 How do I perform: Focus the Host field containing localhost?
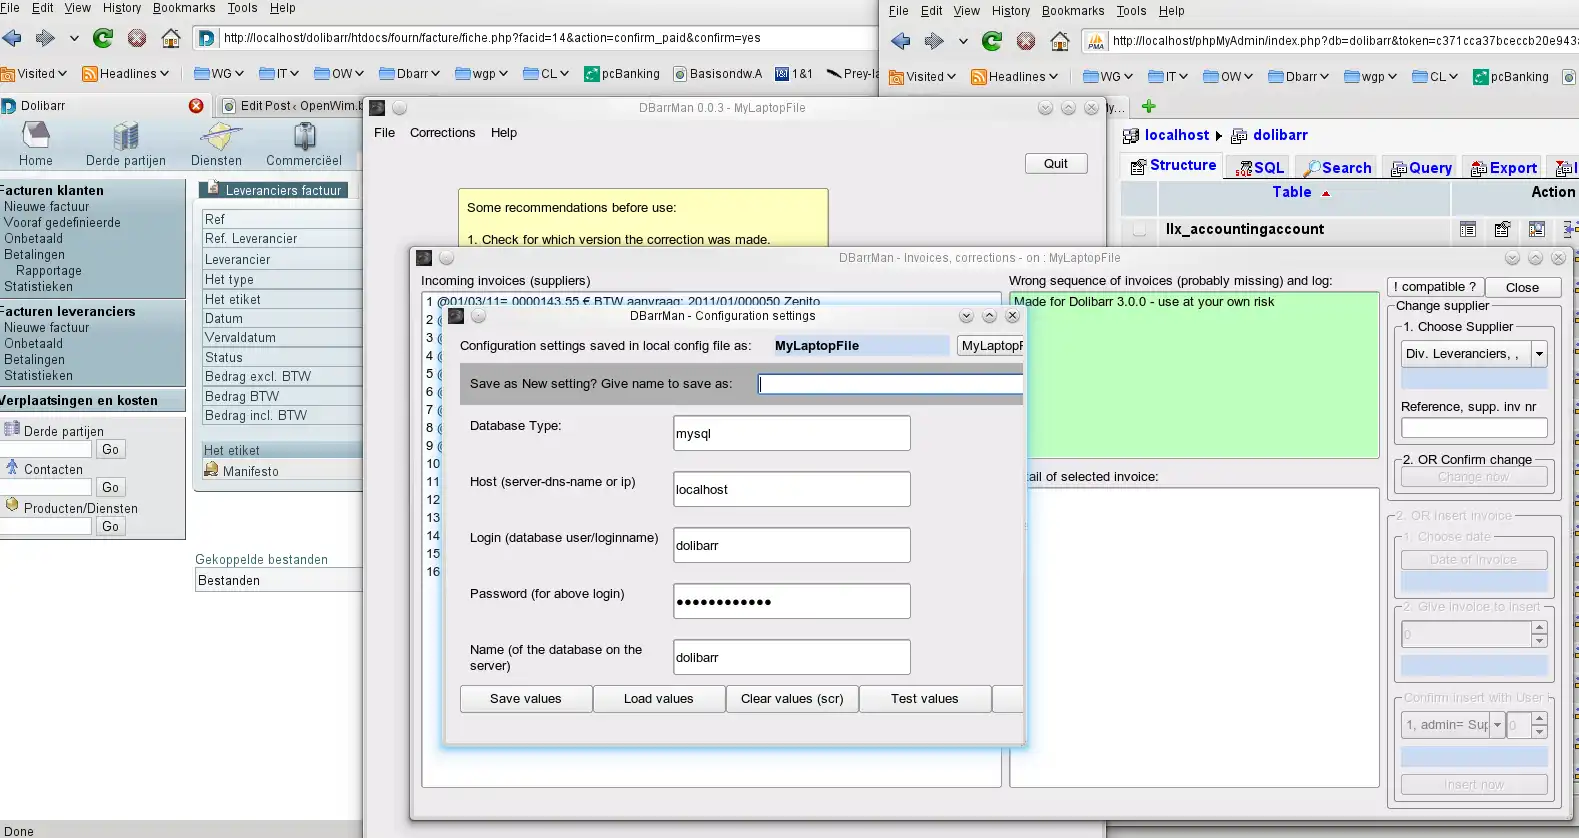point(792,490)
